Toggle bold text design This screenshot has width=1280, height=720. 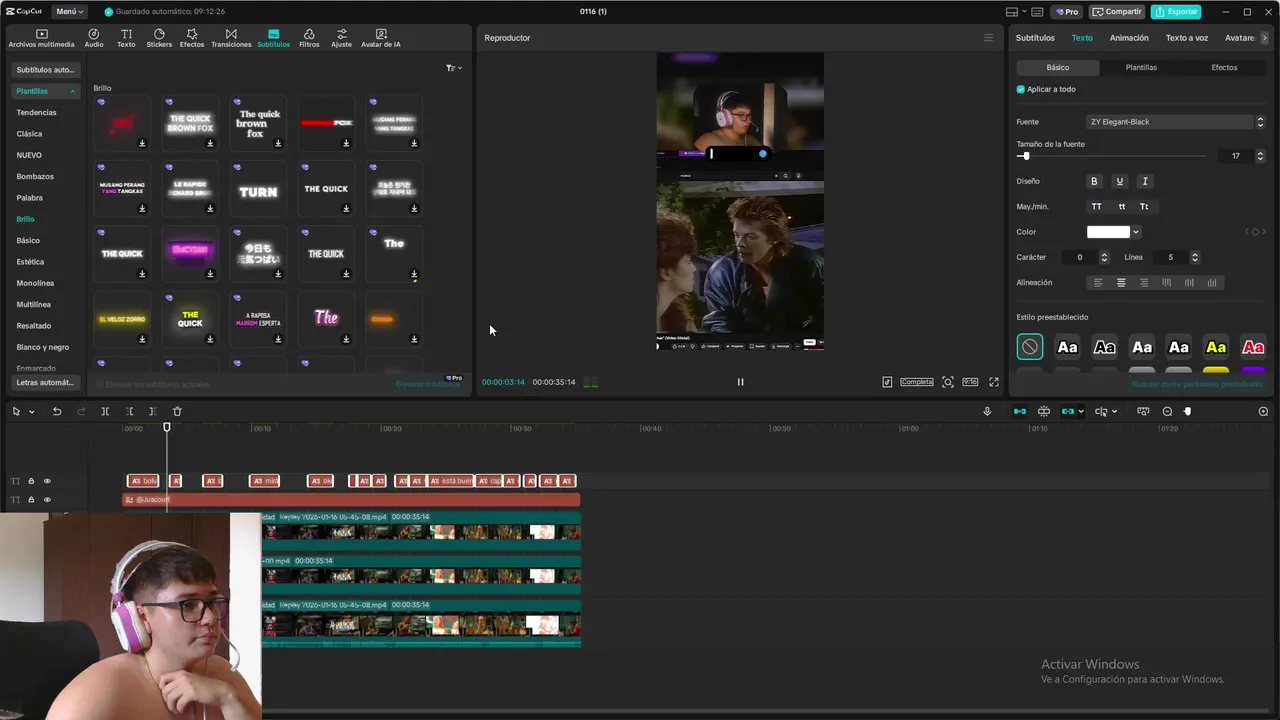(1094, 181)
